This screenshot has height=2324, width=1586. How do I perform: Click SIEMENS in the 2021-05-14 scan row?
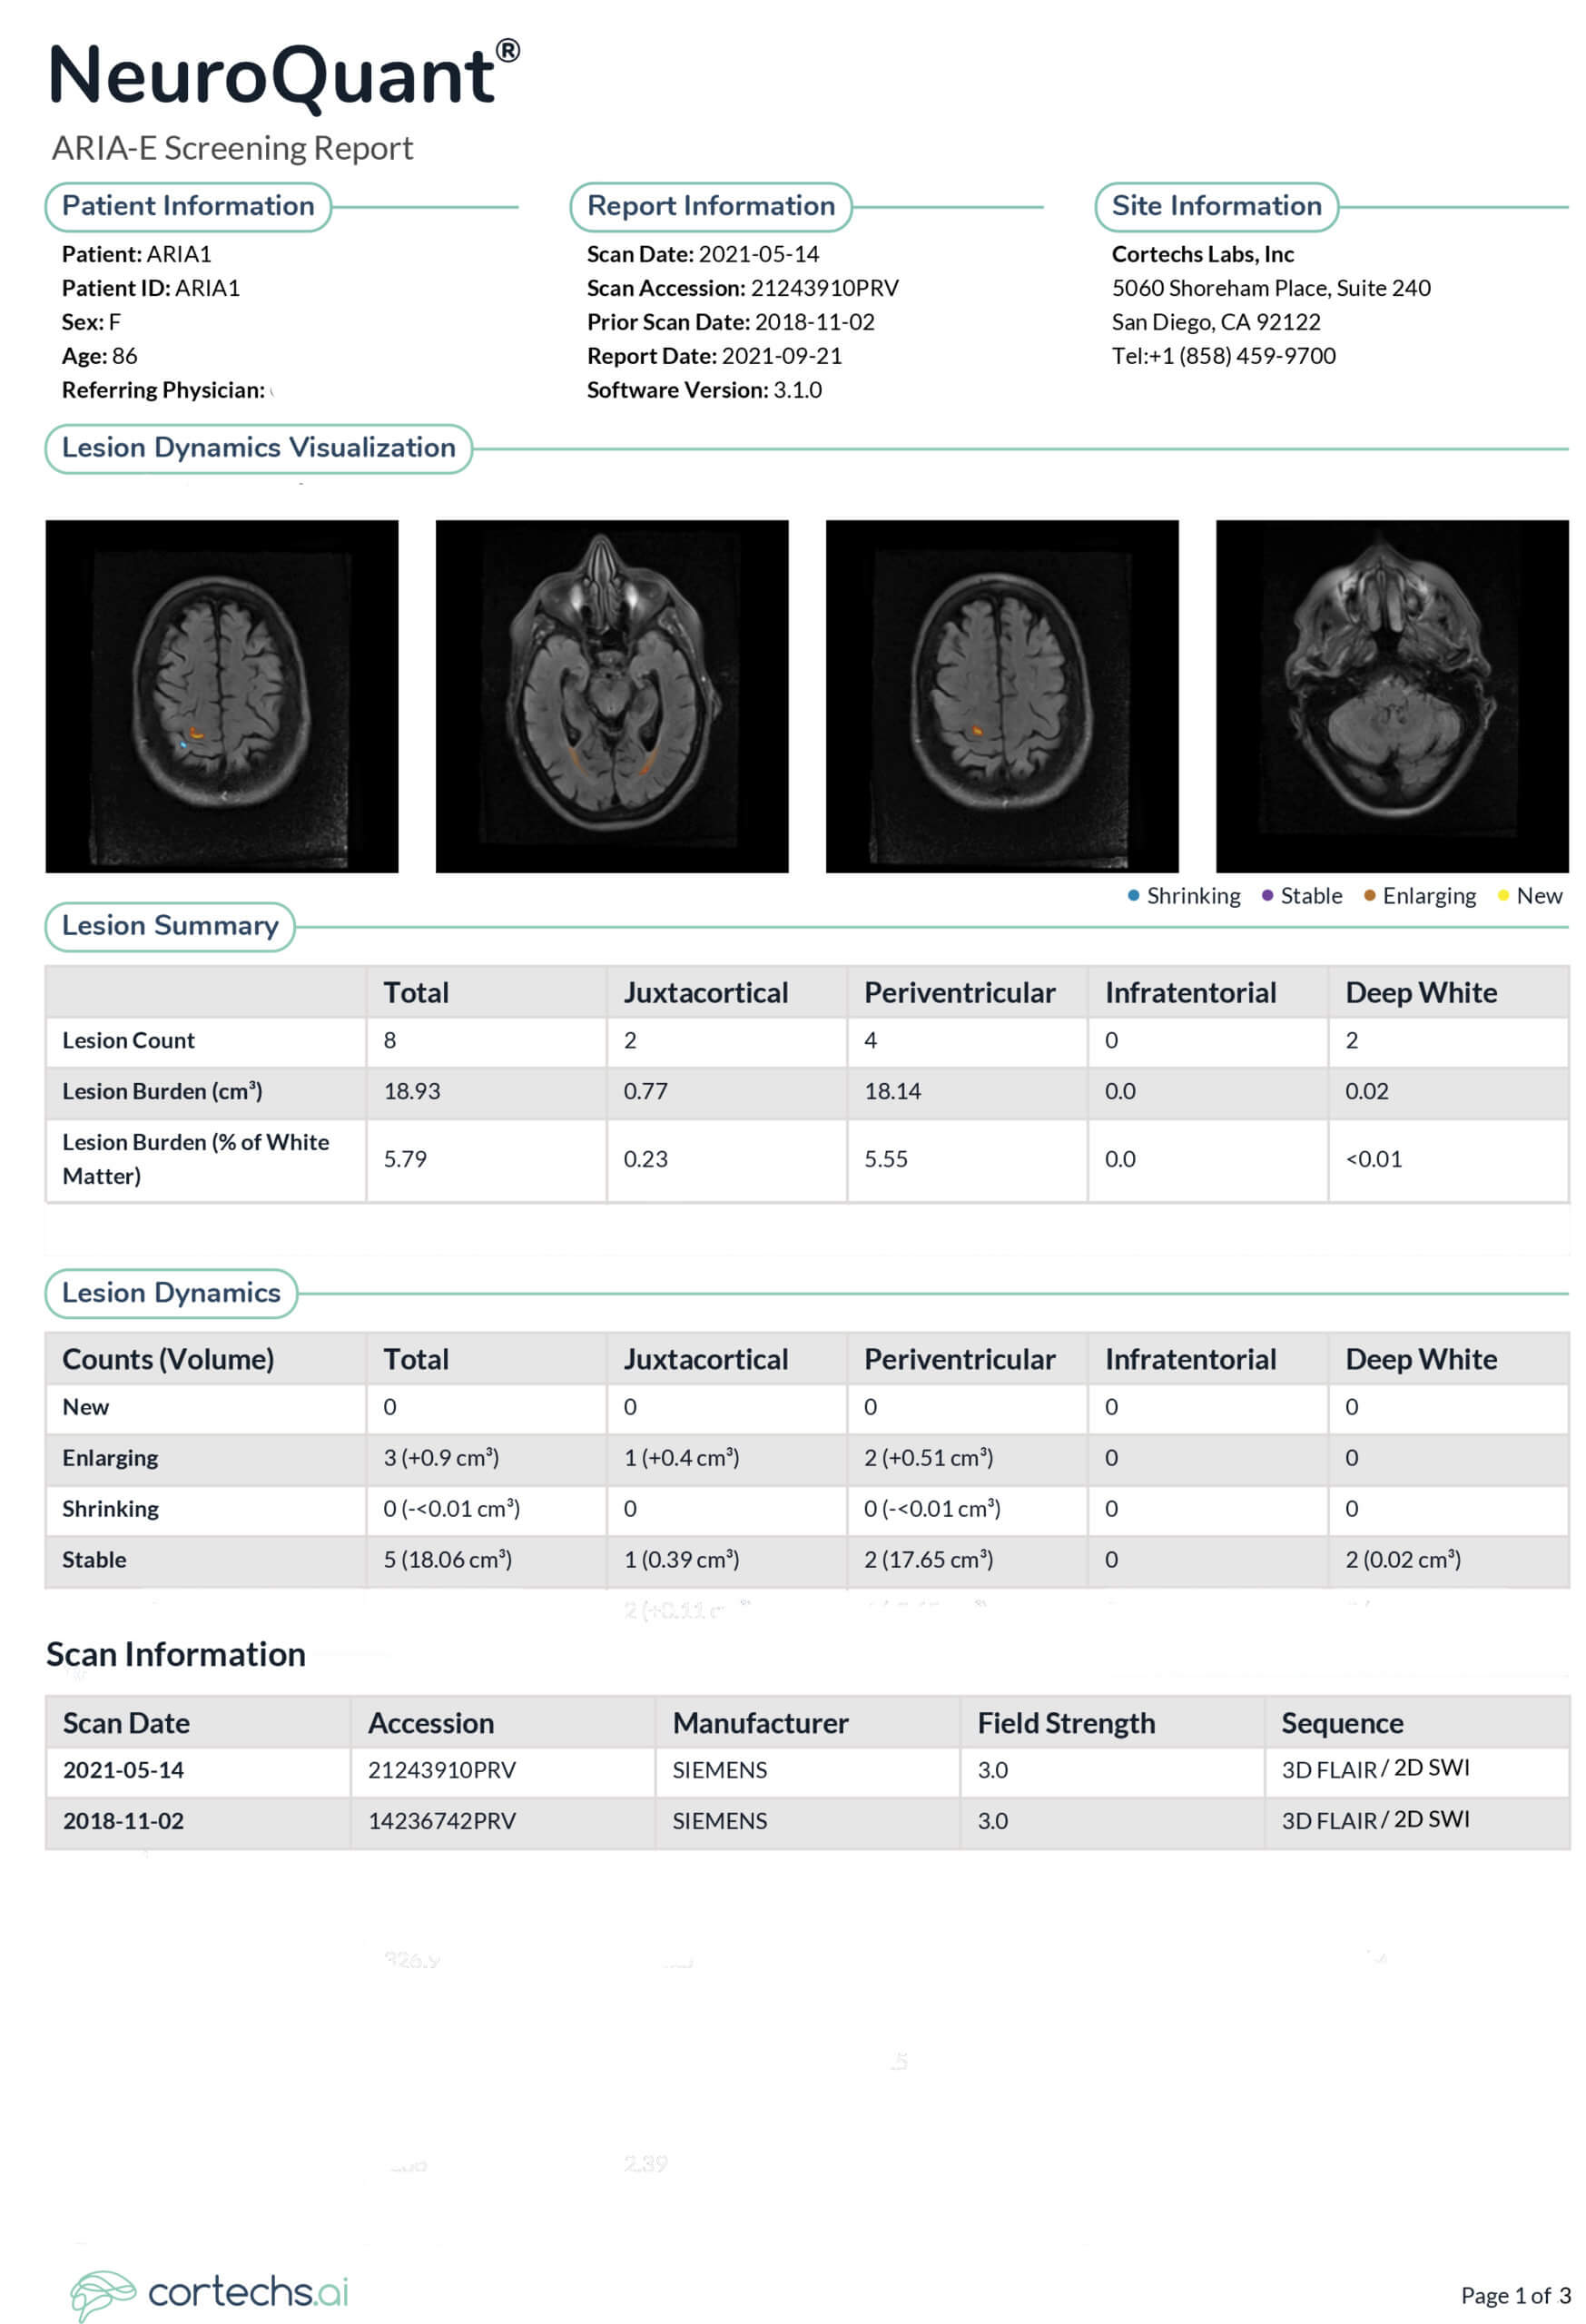[720, 1771]
